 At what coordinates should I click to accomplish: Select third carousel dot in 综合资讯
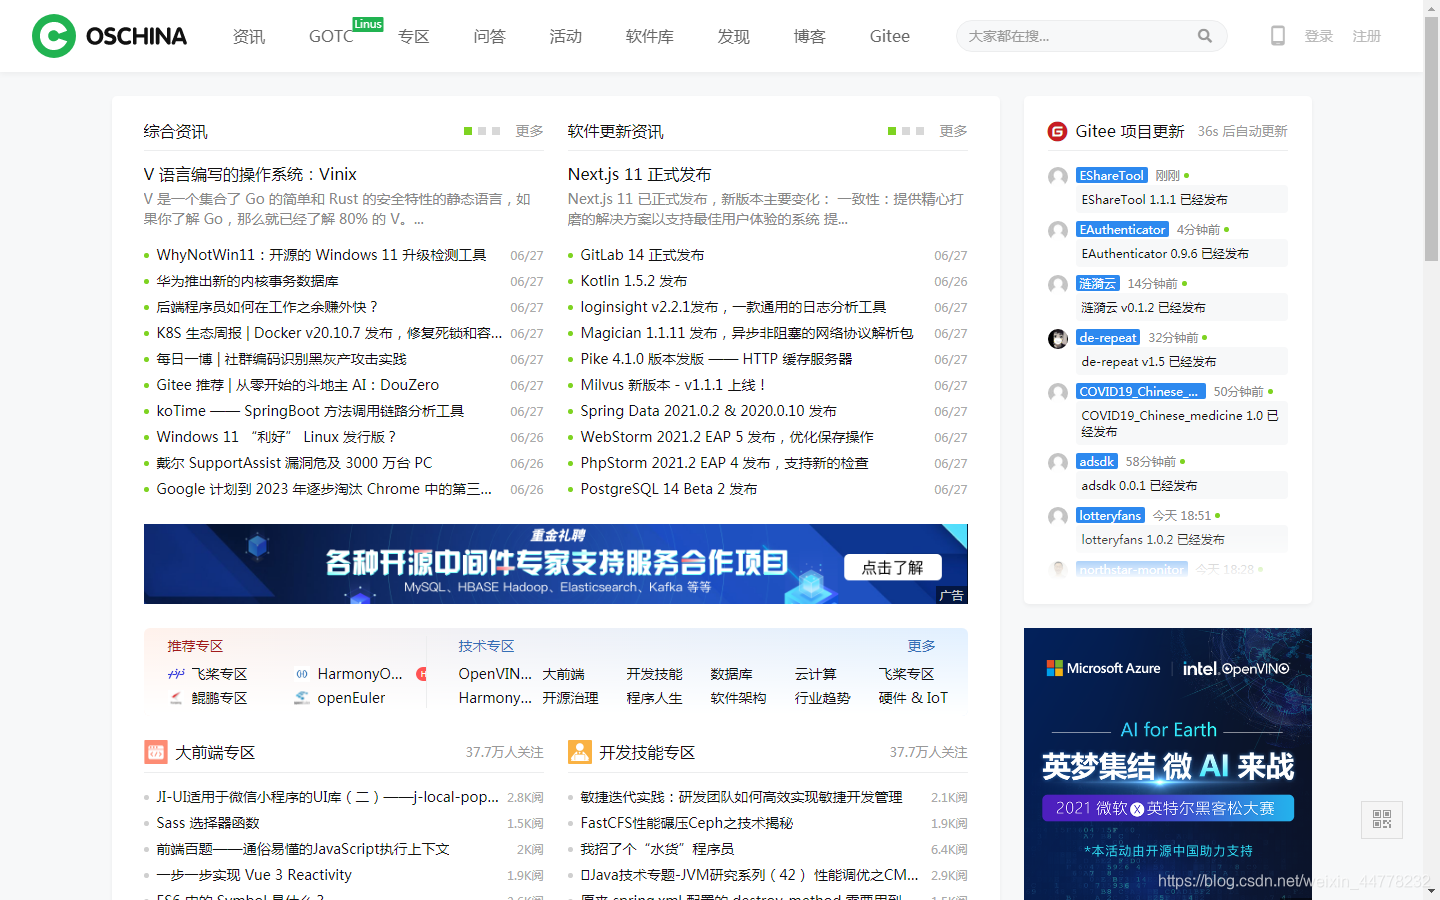tap(496, 131)
